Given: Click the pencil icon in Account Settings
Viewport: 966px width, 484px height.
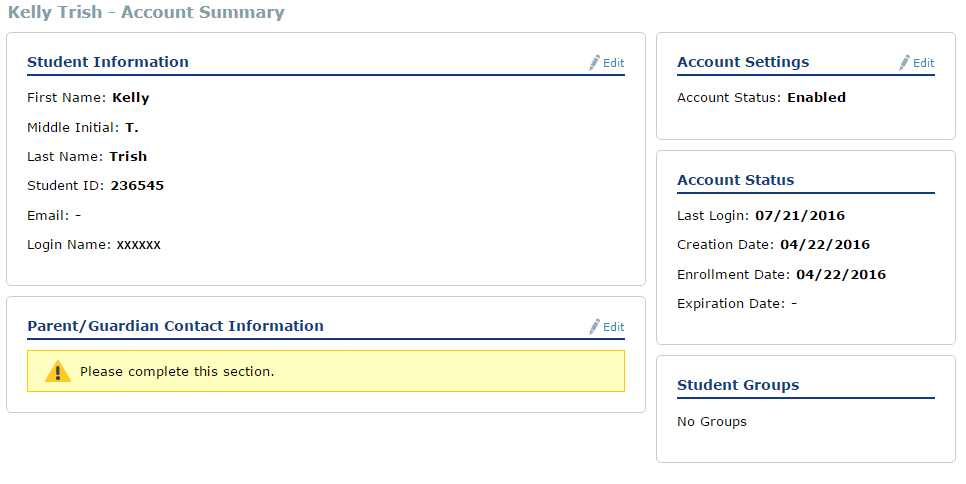Looking at the screenshot, I should [x=905, y=62].
